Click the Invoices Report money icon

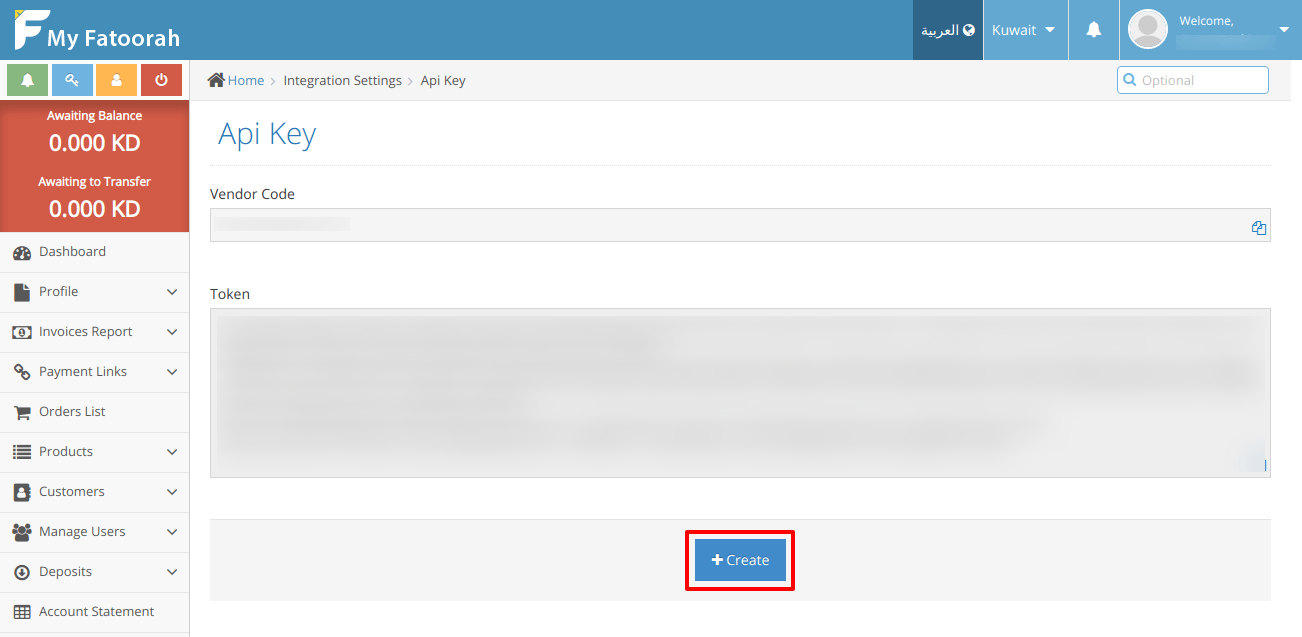point(22,332)
